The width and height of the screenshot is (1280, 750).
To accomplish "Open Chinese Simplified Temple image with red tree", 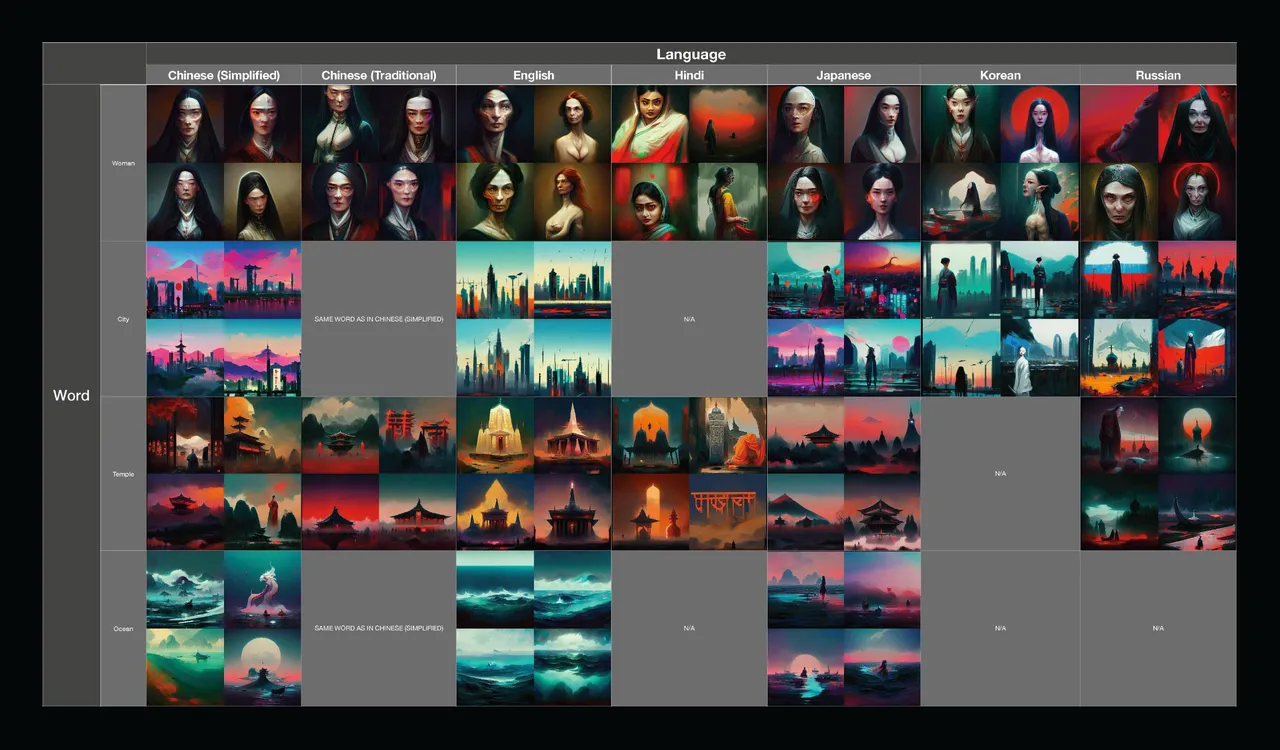I will click(185, 435).
